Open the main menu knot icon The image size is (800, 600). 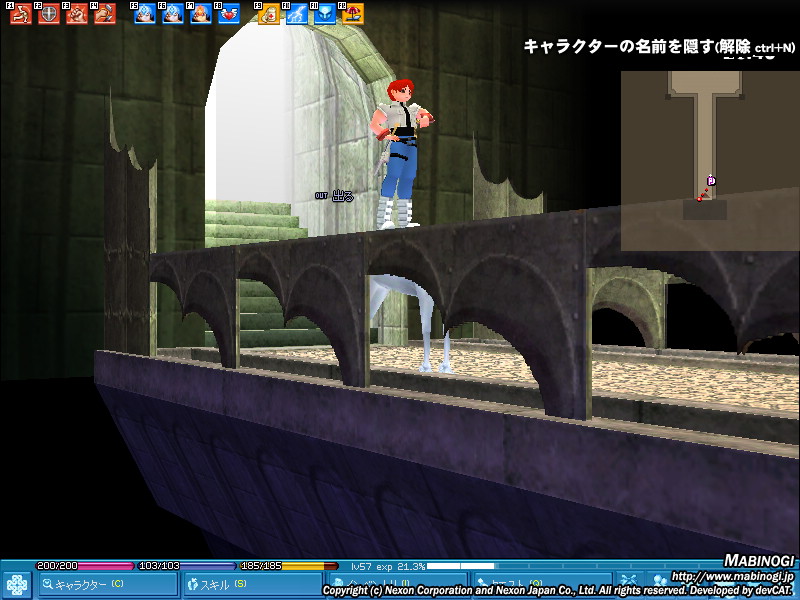(17, 585)
